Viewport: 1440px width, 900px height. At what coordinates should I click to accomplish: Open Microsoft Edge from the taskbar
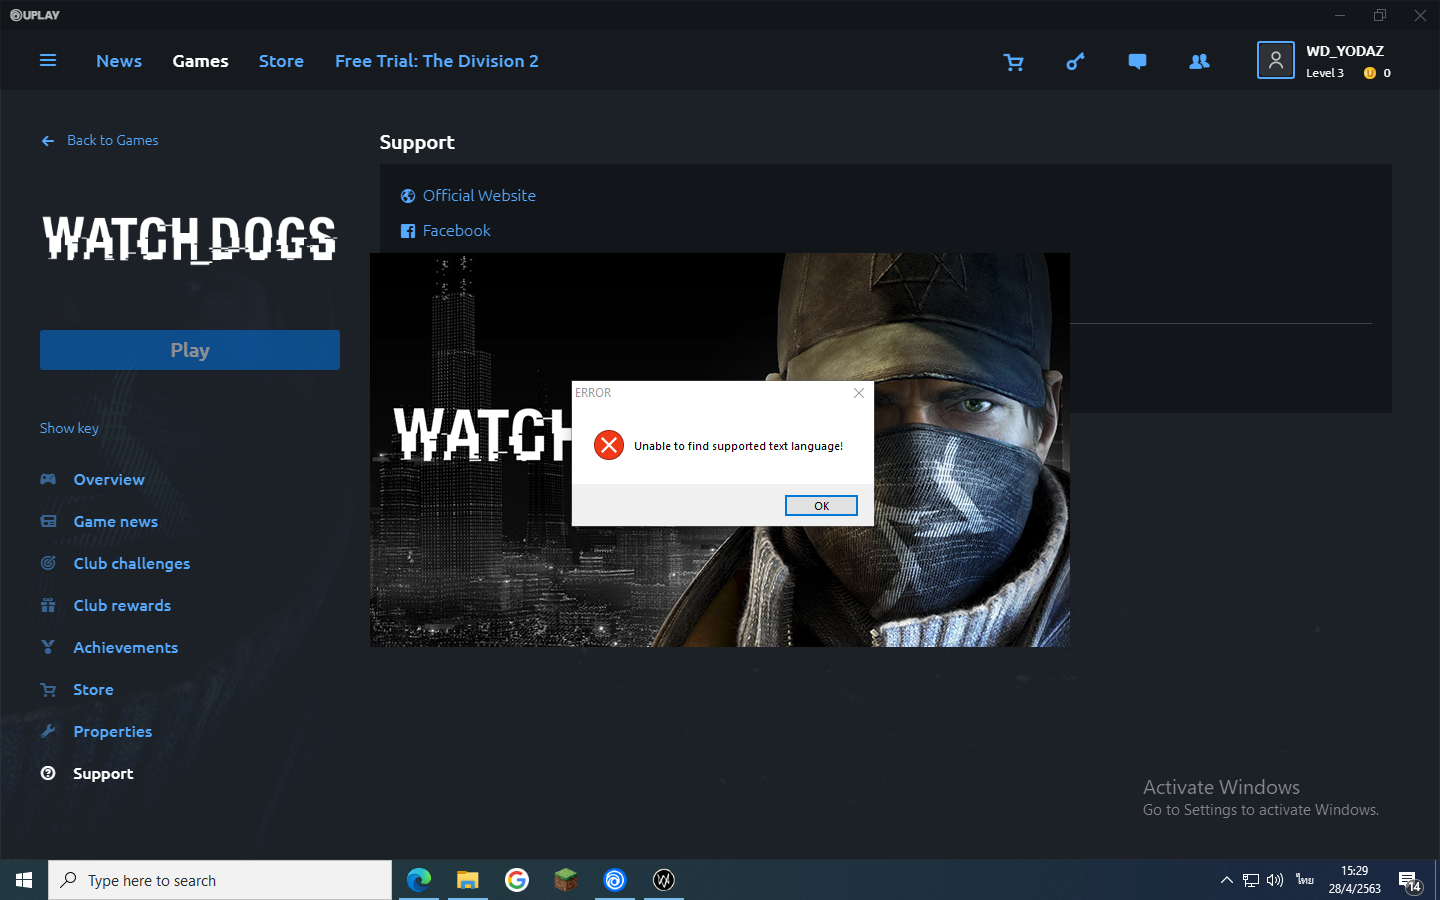[419, 880]
